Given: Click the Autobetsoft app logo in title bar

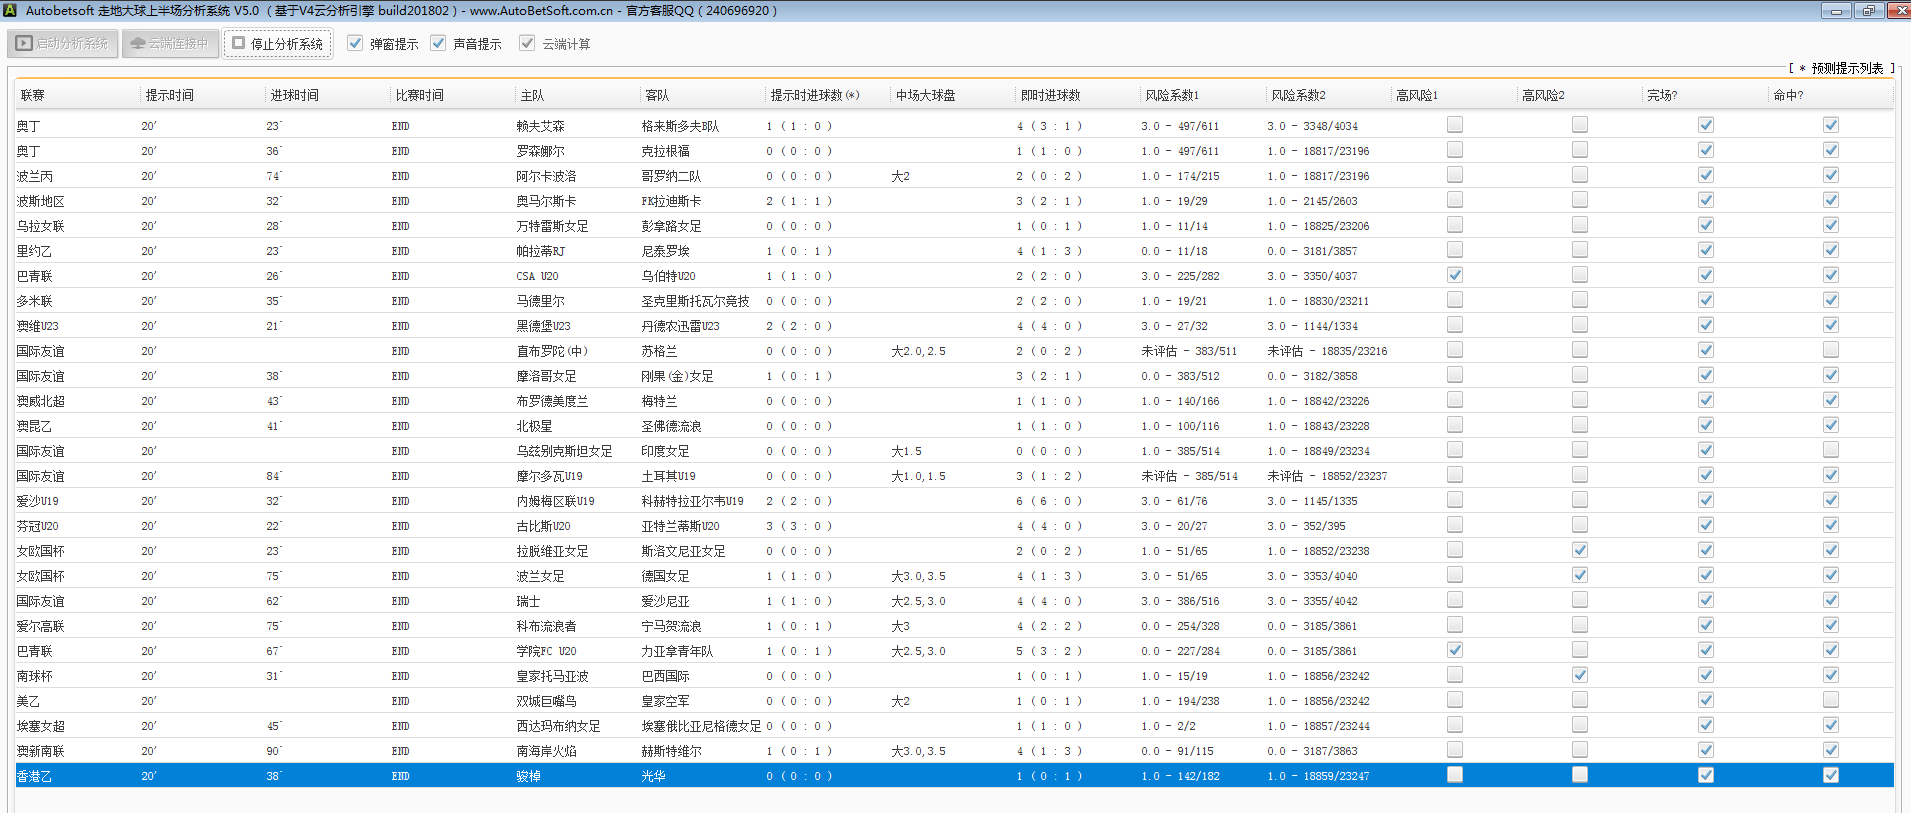Looking at the screenshot, I should click(x=11, y=11).
